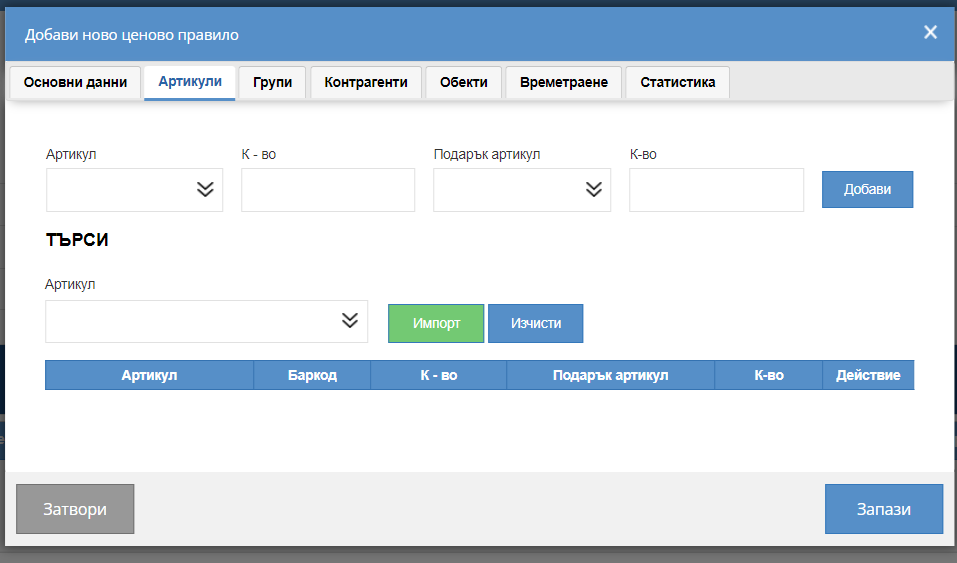
Task: Click the Запази button
Action: [x=884, y=509]
